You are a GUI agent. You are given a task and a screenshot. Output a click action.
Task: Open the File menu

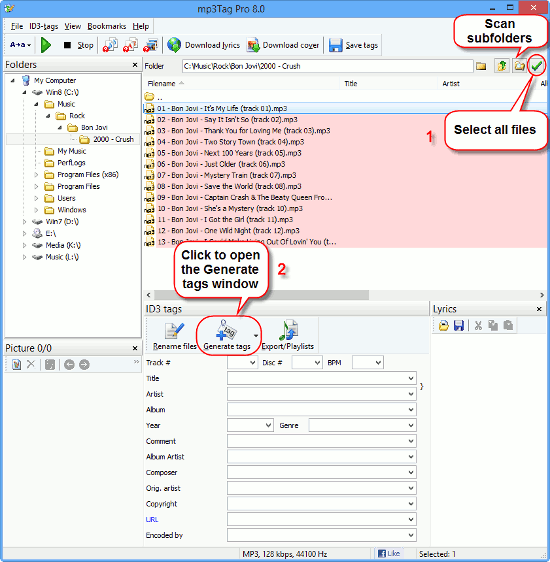point(16,26)
